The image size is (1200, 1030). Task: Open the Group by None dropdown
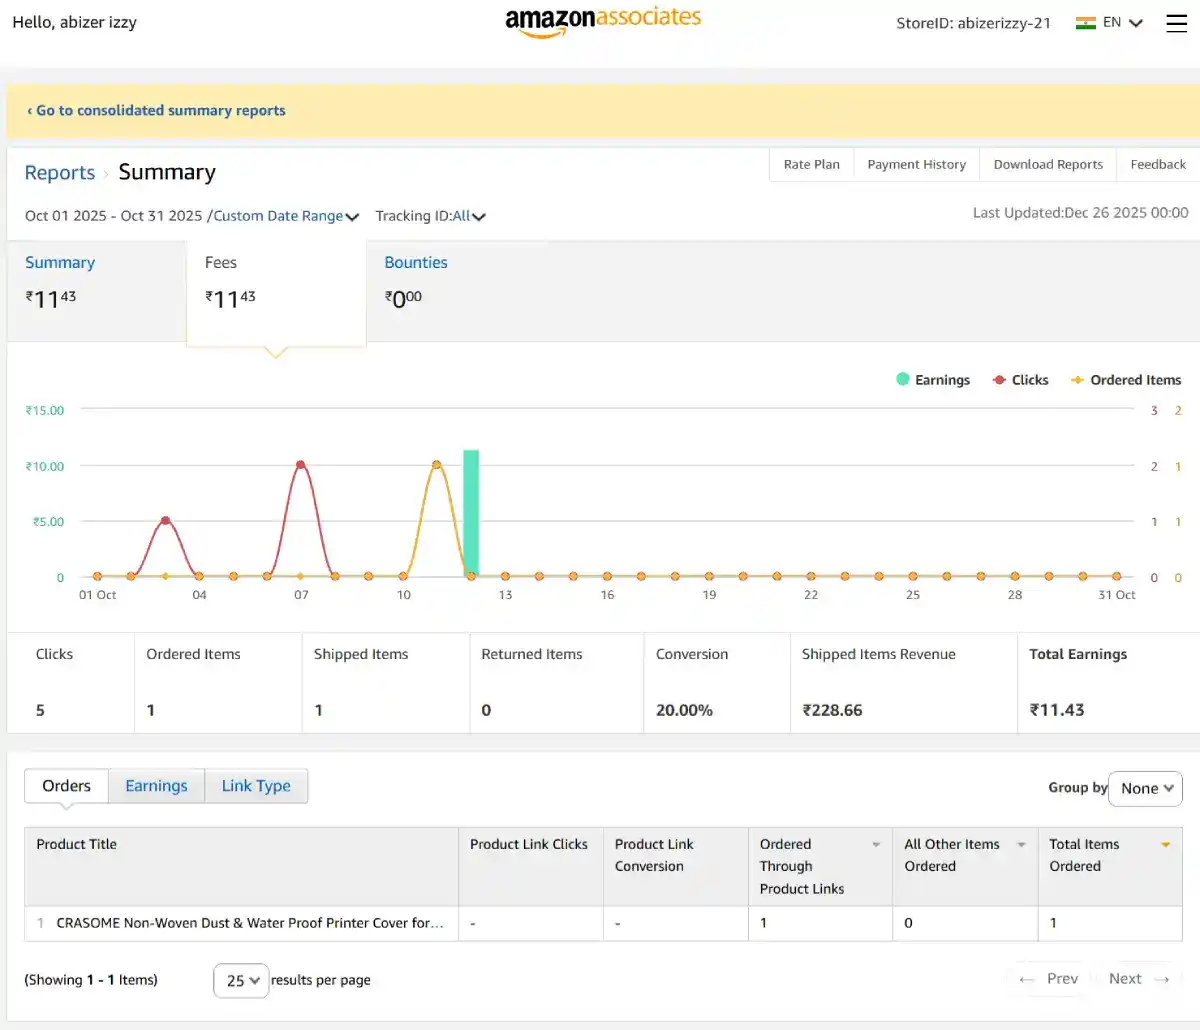[x=1145, y=788]
